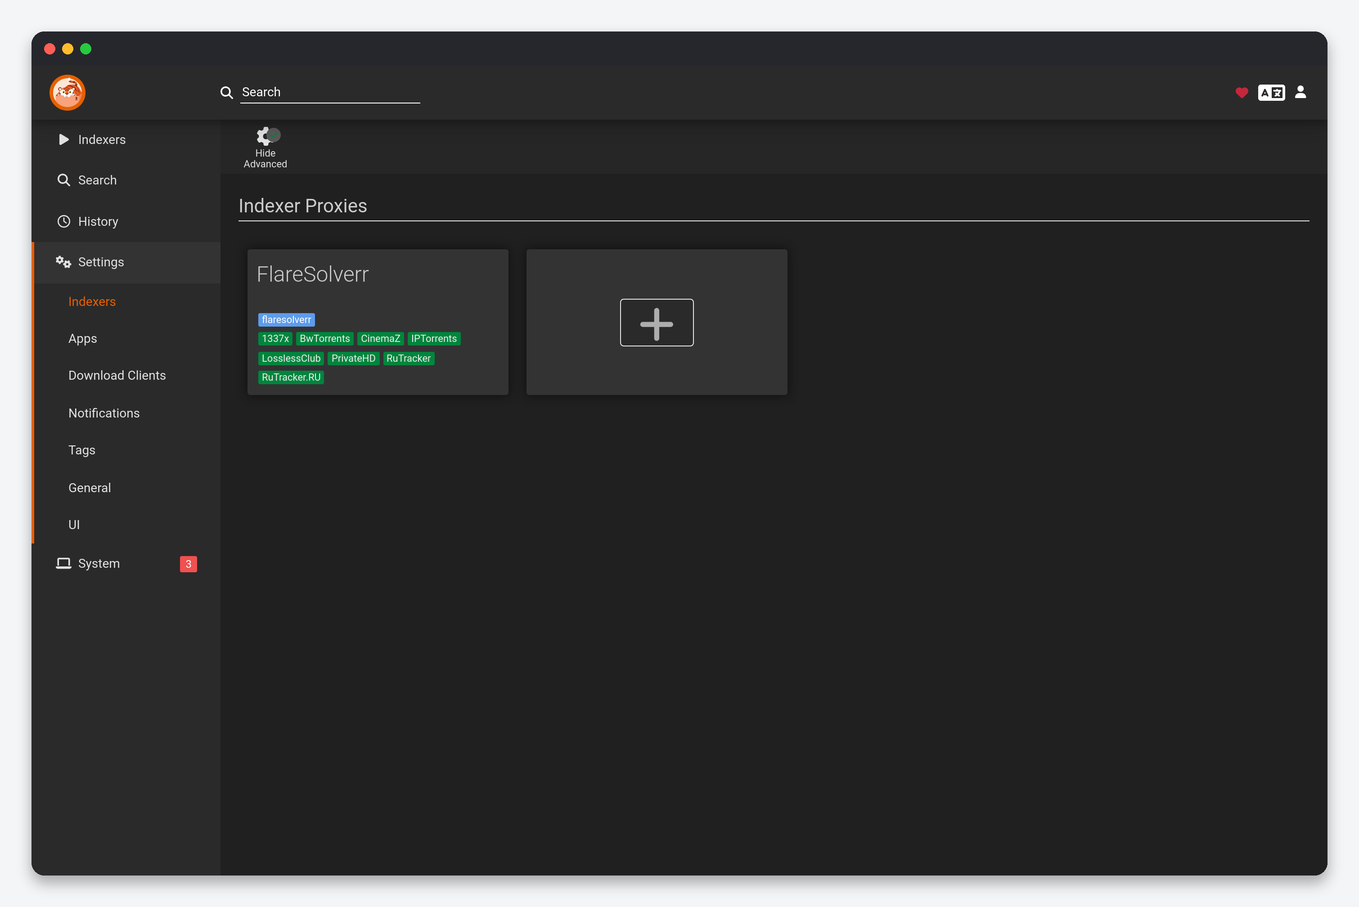Viewport: 1359px width, 907px height.
Task: Click the Prowlarr logo icon
Action: click(x=68, y=93)
